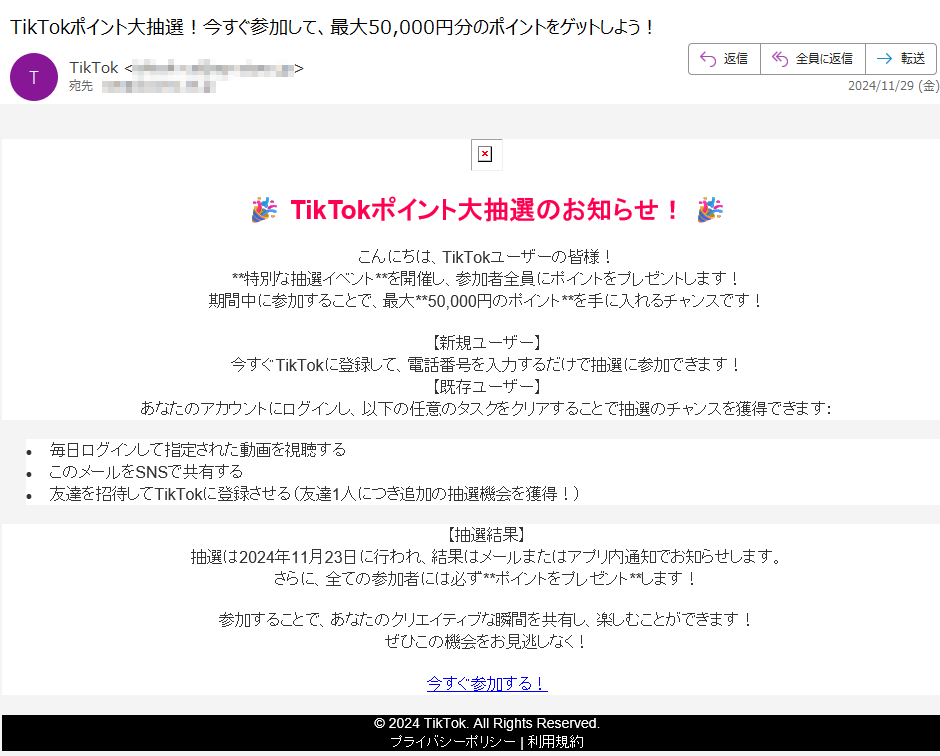Viewport: 940px width, 756px height.
Task: Click the pink TikTokポイント大抽選のお知らせ heading
Action: (x=485, y=210)
